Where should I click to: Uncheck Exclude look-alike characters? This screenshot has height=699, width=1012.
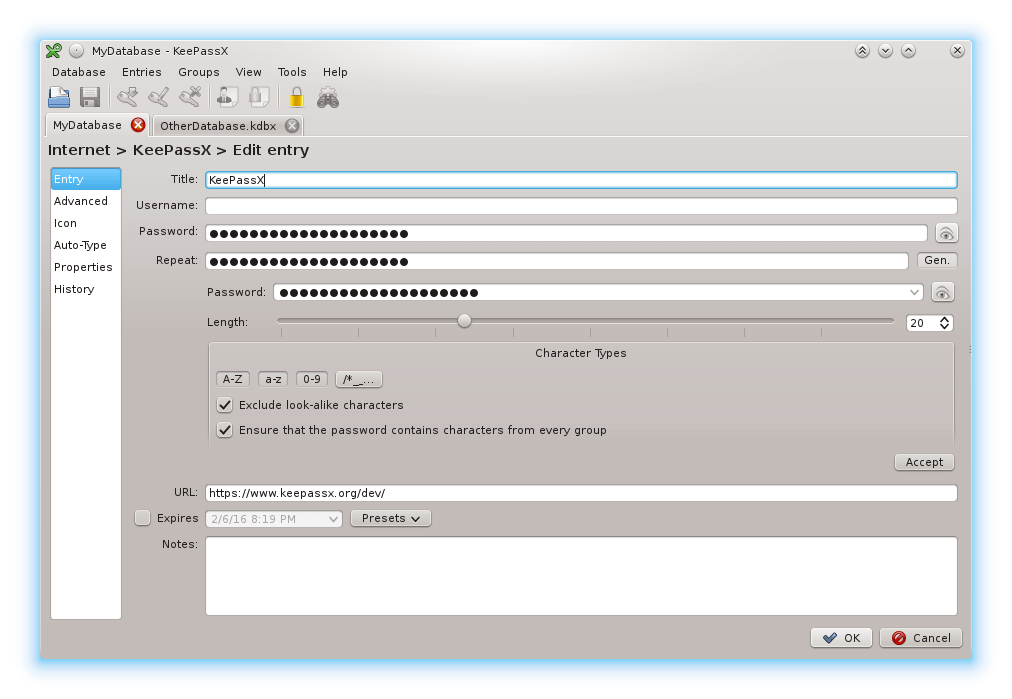pyautogui.click(x=224, y=405)
